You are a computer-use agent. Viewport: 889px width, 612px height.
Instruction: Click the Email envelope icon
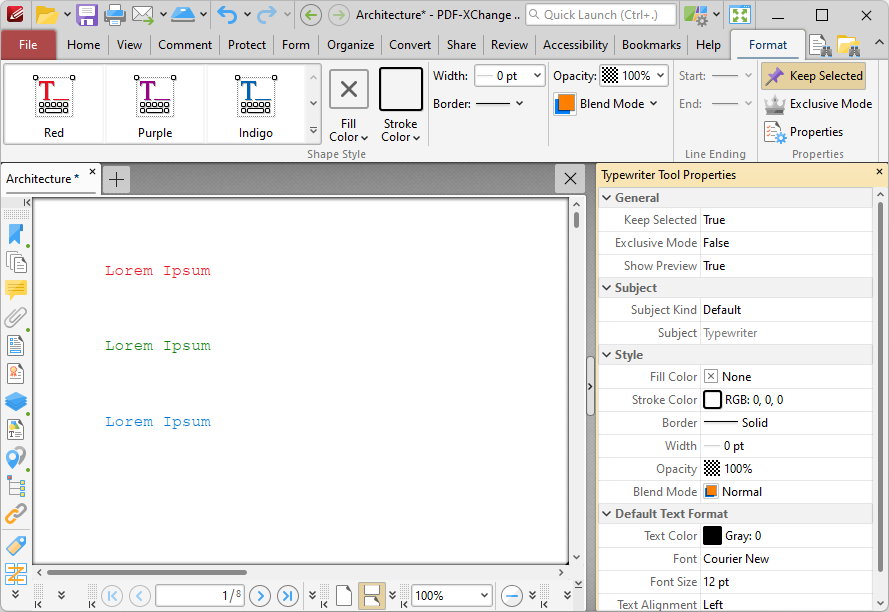(143, 15)
